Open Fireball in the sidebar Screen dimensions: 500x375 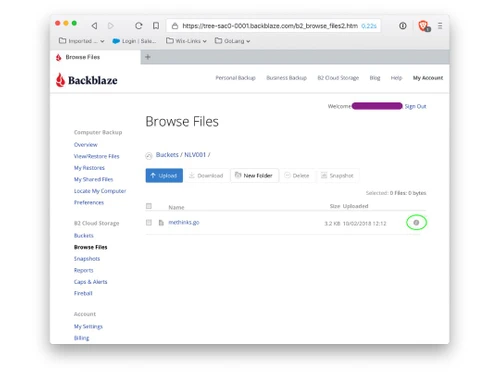click(x=83, y=293)
